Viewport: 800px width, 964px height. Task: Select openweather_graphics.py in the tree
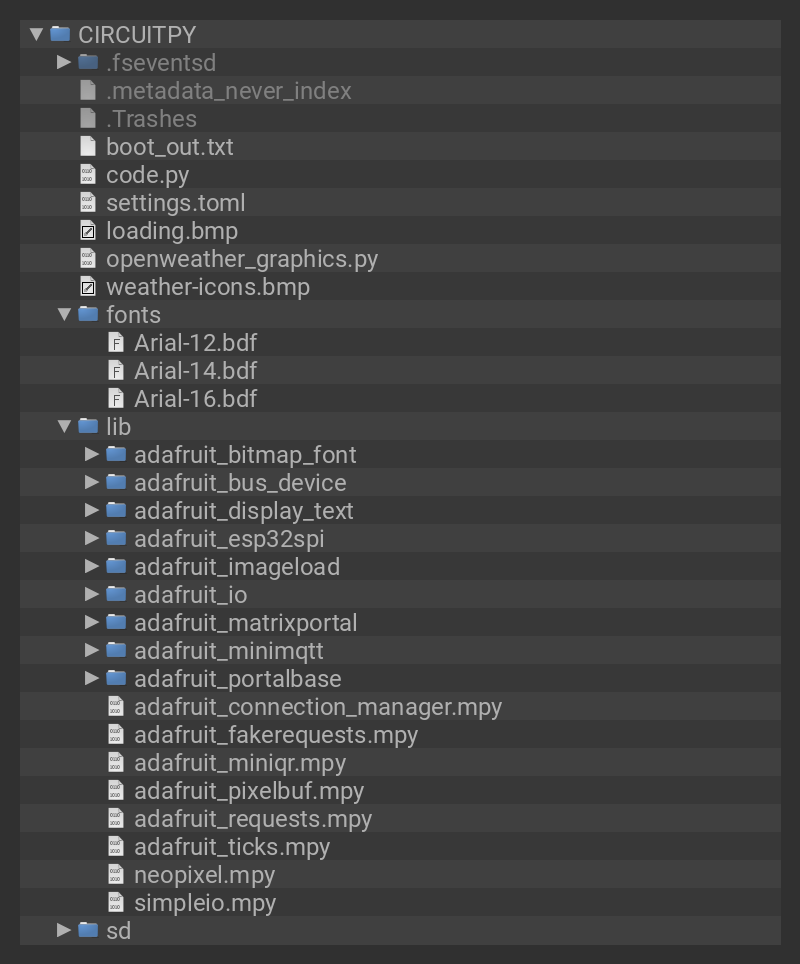241,259
